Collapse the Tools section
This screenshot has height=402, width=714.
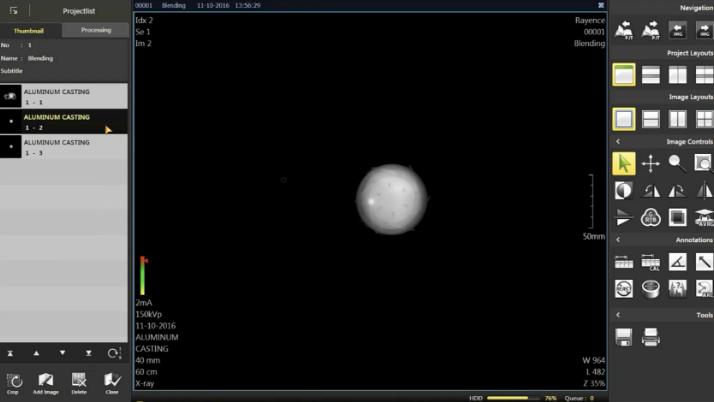[618, 315]
